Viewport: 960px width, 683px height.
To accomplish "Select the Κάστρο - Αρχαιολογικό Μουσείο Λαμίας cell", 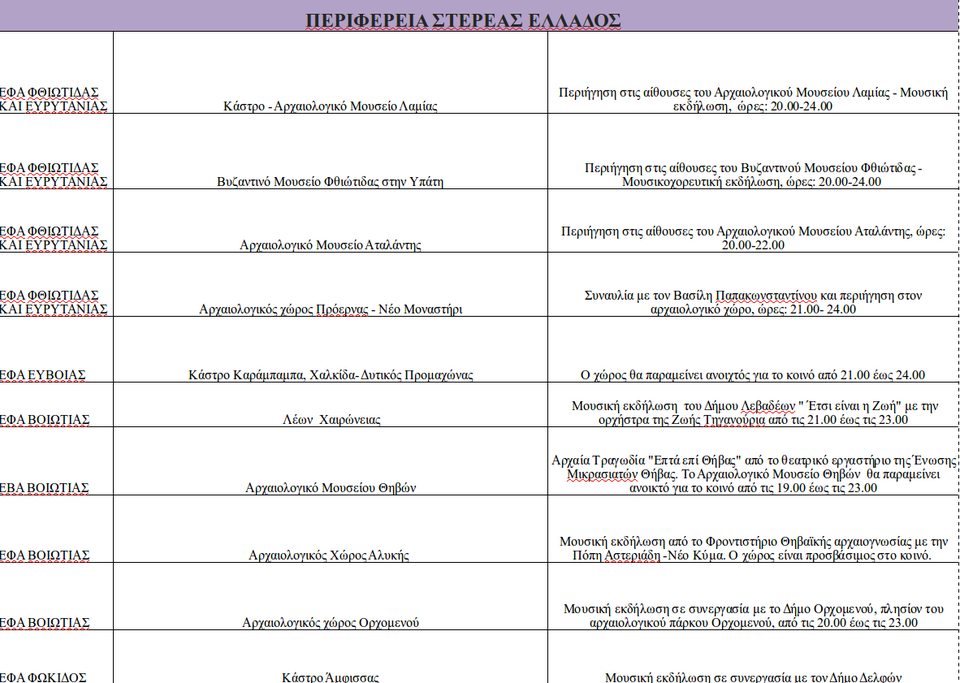I will 330,106.
